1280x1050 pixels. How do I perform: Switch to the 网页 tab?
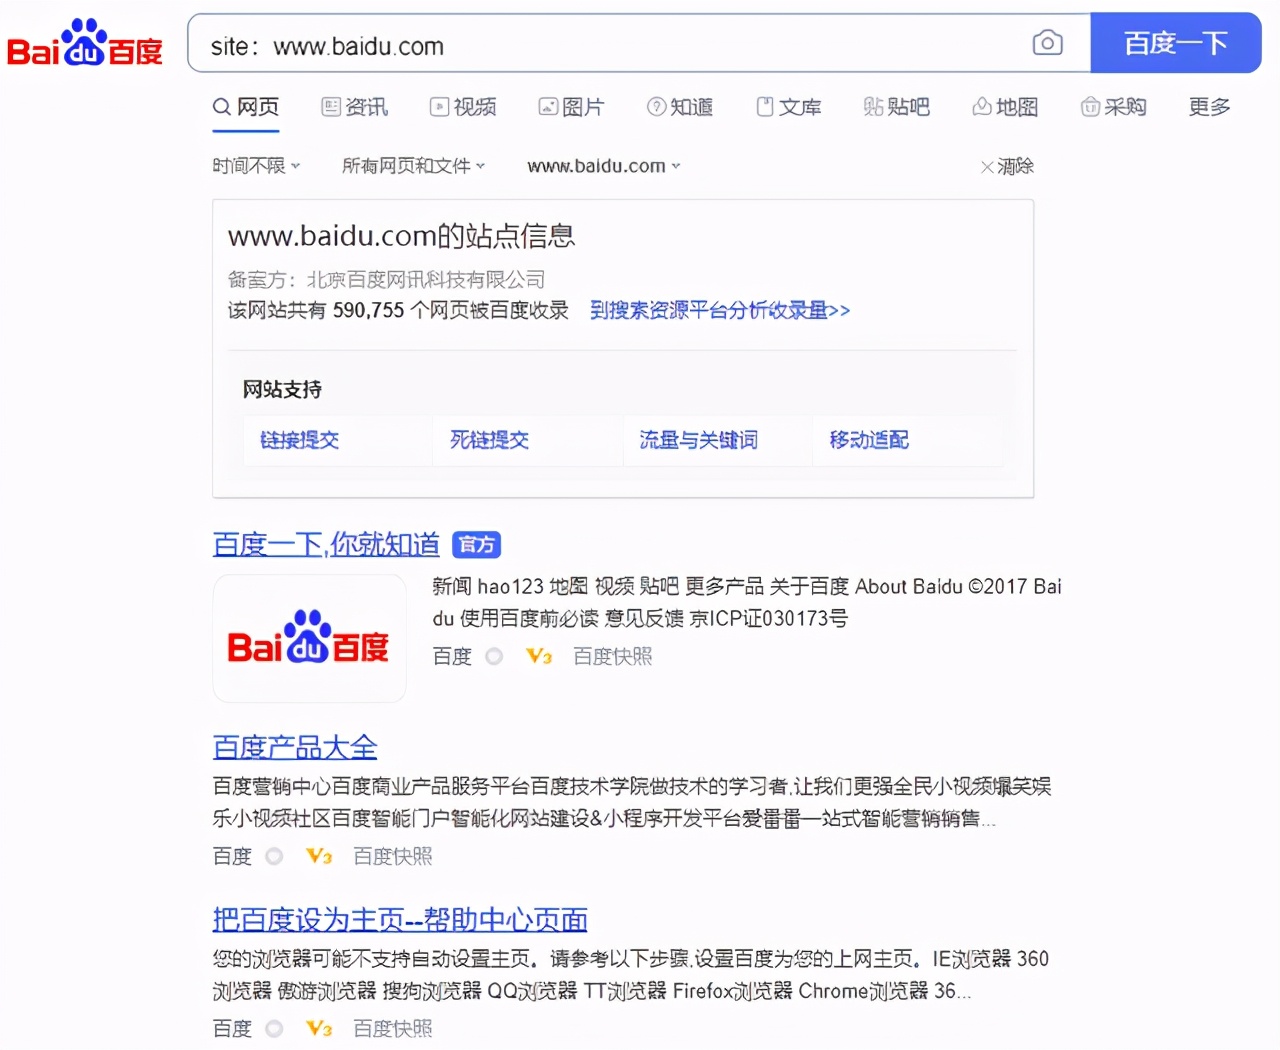[x=245, y=107]
